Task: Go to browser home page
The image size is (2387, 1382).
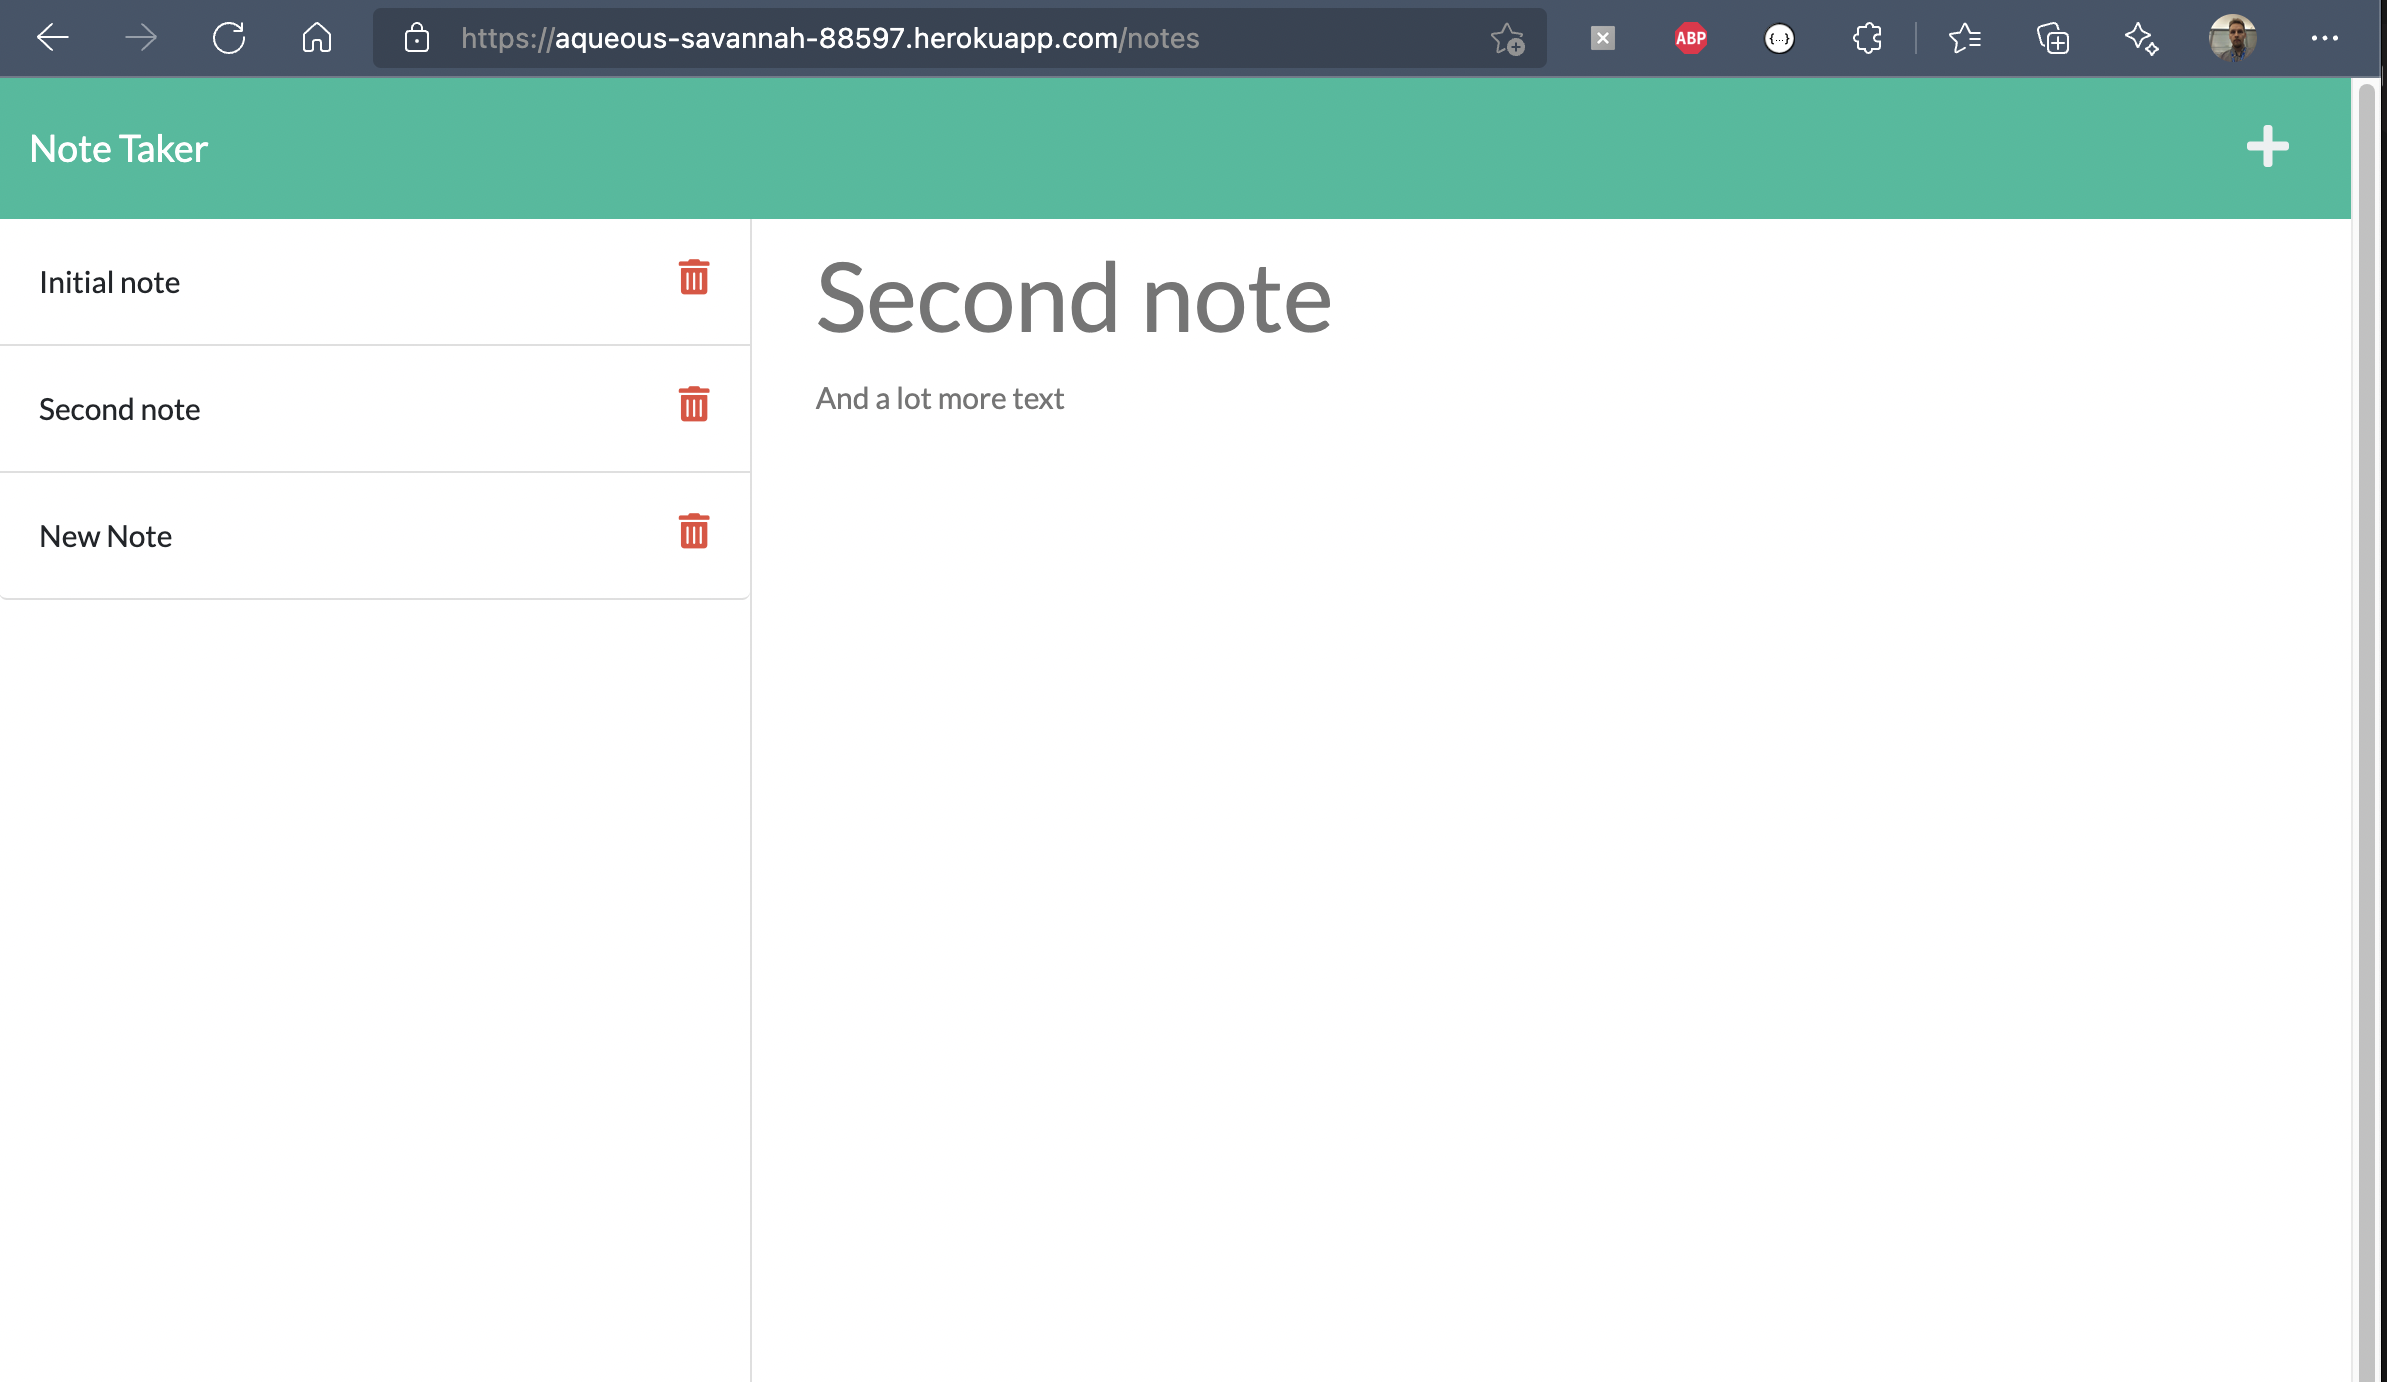Action: tap(317, 38)
